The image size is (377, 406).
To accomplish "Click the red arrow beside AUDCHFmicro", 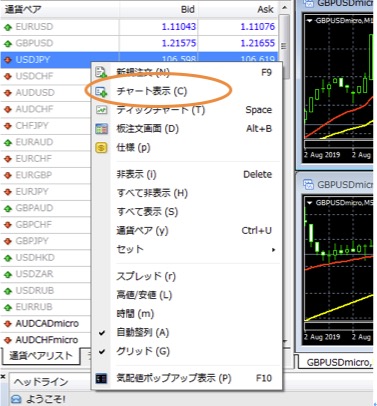I will 8,340.
